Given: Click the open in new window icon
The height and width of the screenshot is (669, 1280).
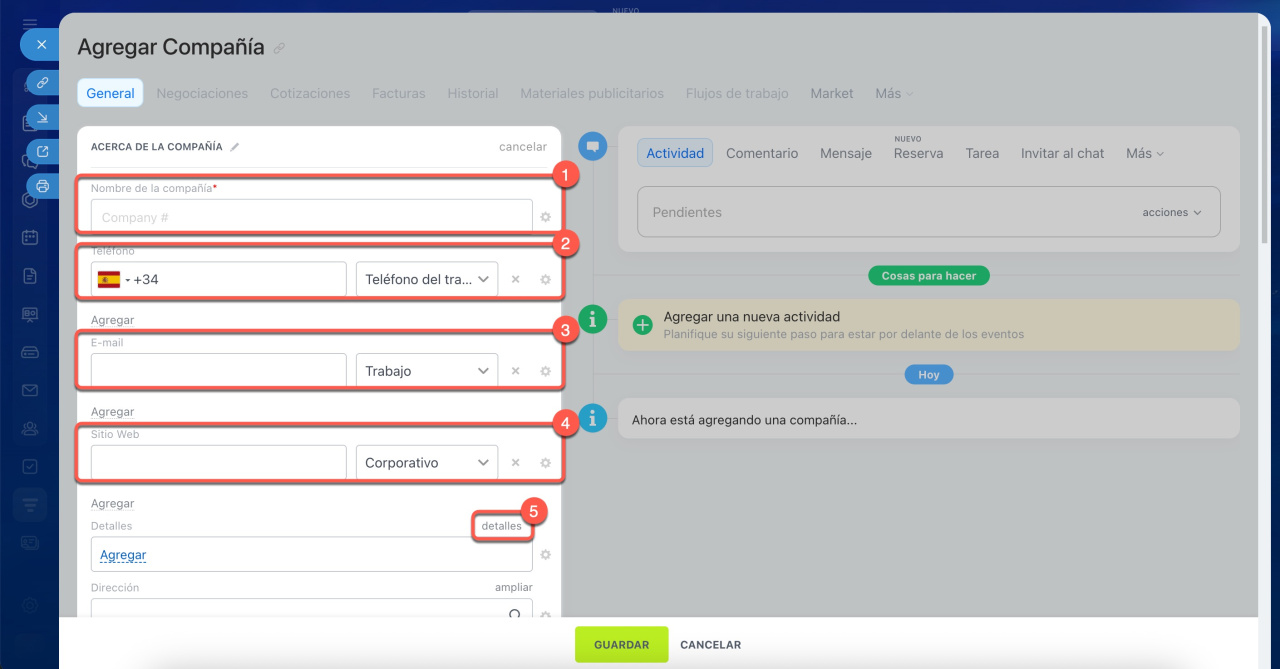Looking at the screenshot, I should 42,152.
